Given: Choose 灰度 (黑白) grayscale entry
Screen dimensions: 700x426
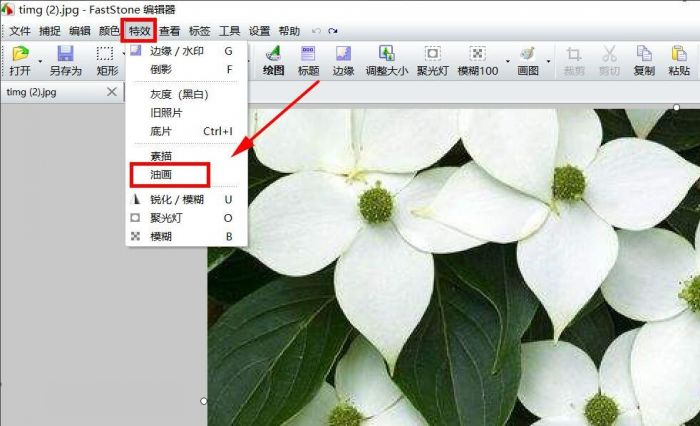Looking at the screenshot, I should pos(187,94).
